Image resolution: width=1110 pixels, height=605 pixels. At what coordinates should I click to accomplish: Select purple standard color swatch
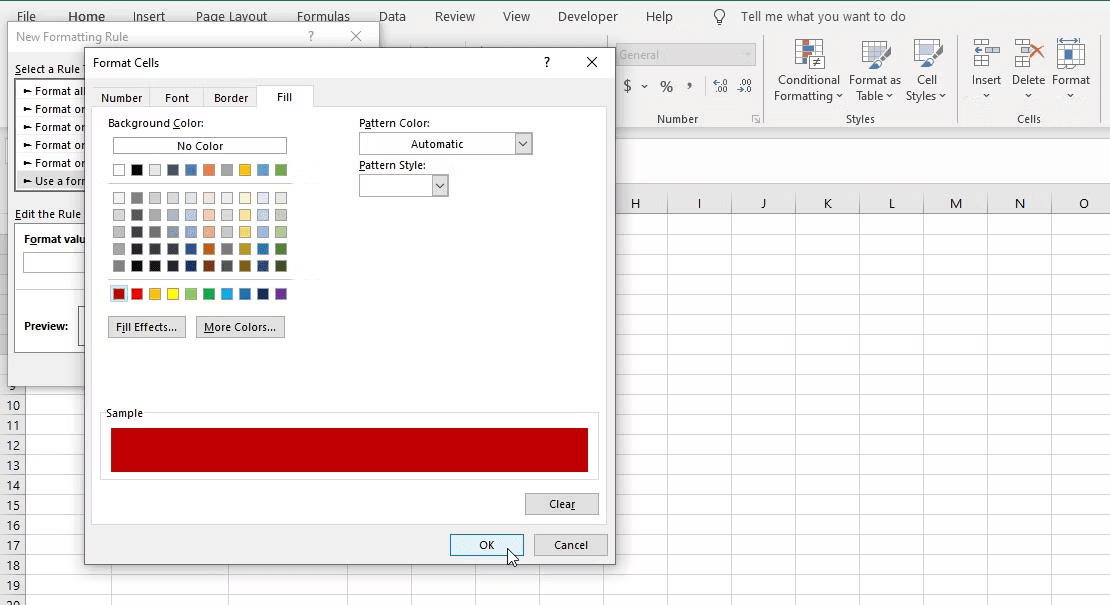coord(281,294)
